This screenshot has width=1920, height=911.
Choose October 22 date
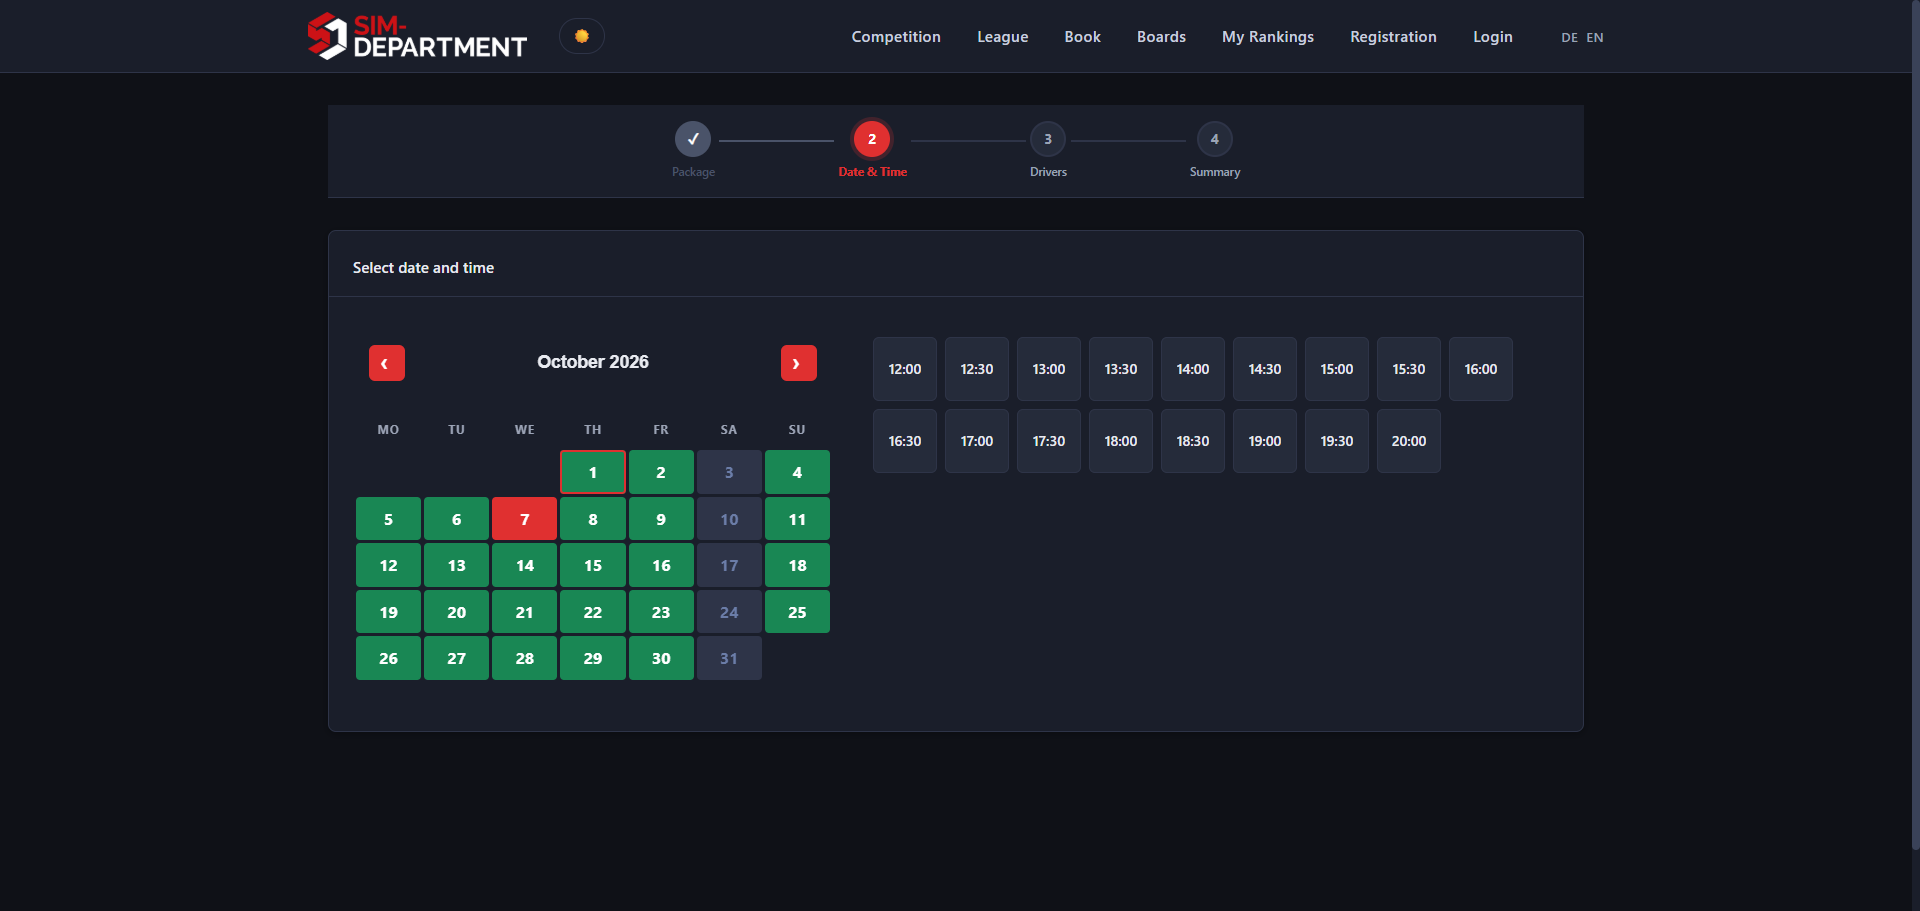point(593,612)
